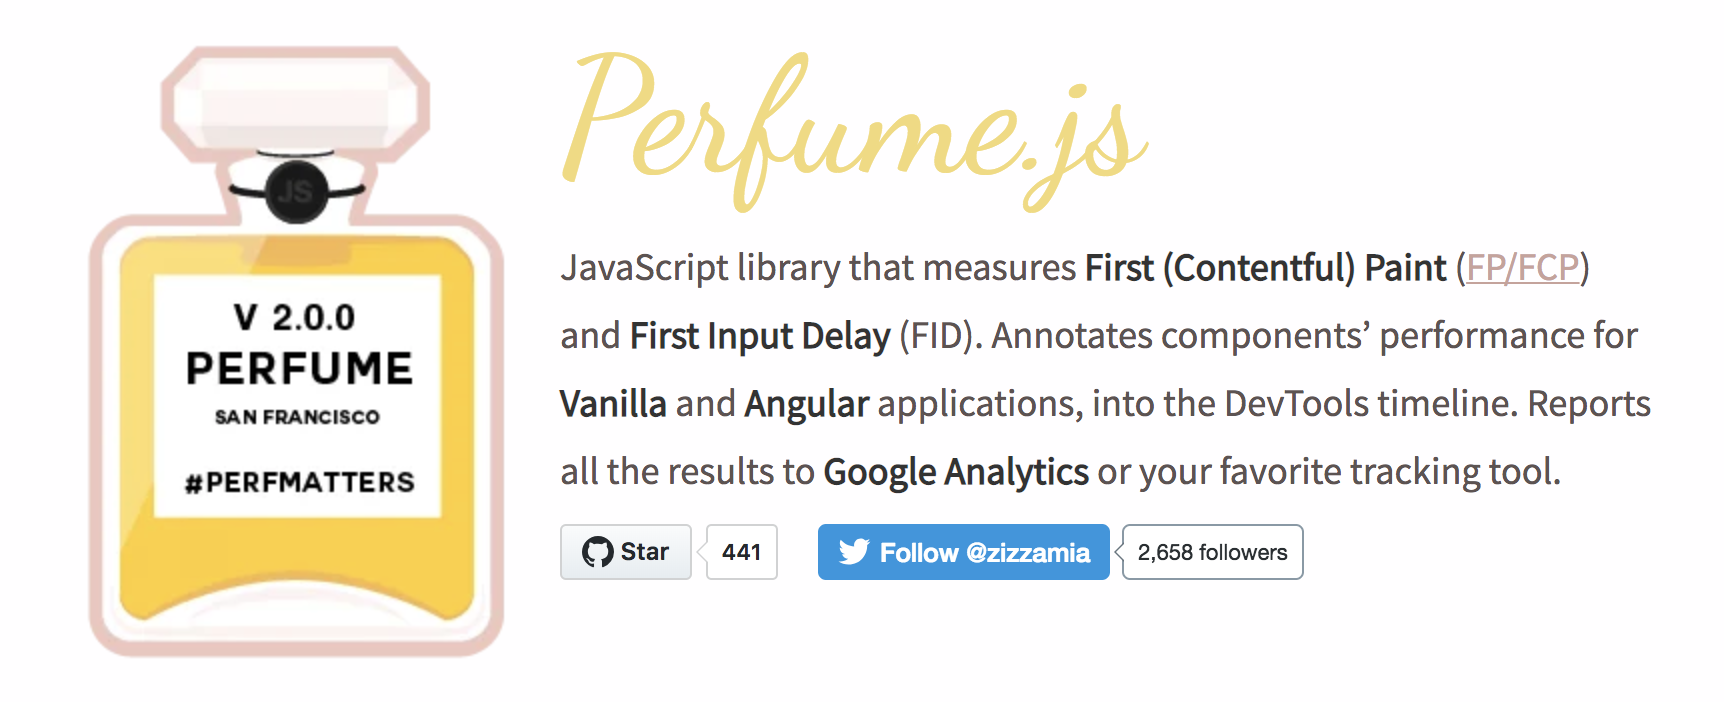Image resolution: width=1724 pixels, height=702 pixels.
Task: Click the GitHub octocat icon
Action: pos(598,552)
